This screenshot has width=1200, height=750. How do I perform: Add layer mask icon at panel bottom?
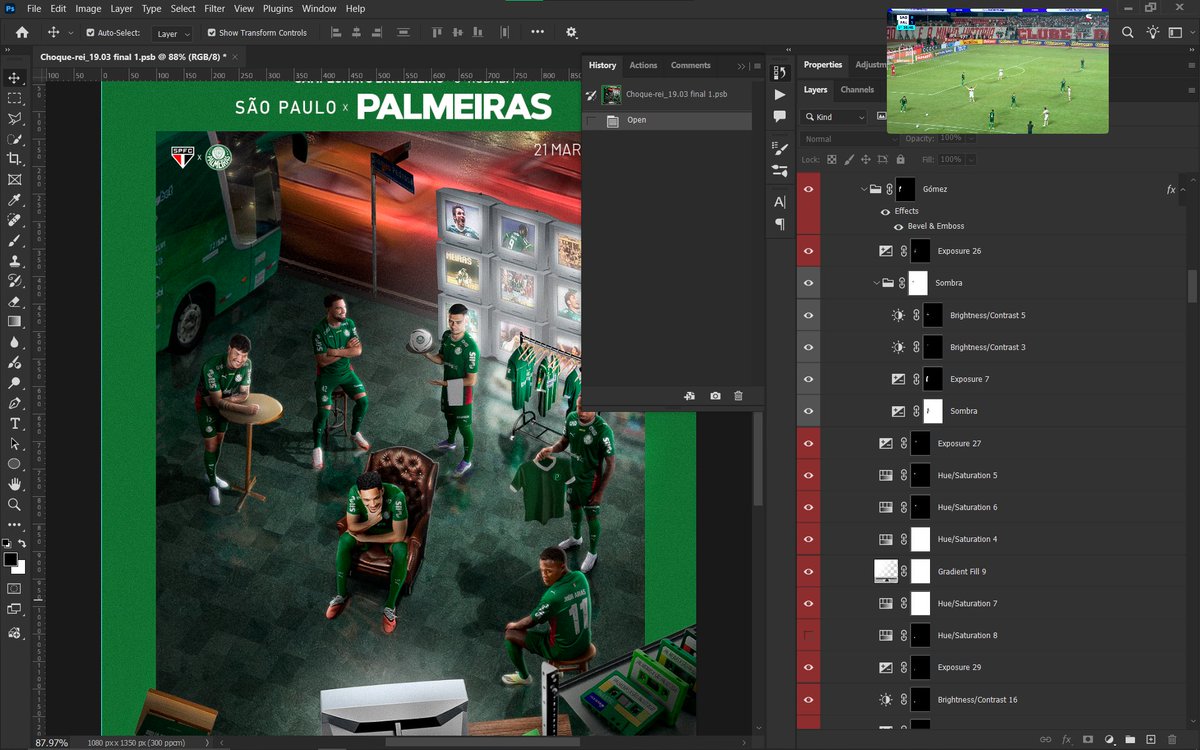[x=1088, y=739]
